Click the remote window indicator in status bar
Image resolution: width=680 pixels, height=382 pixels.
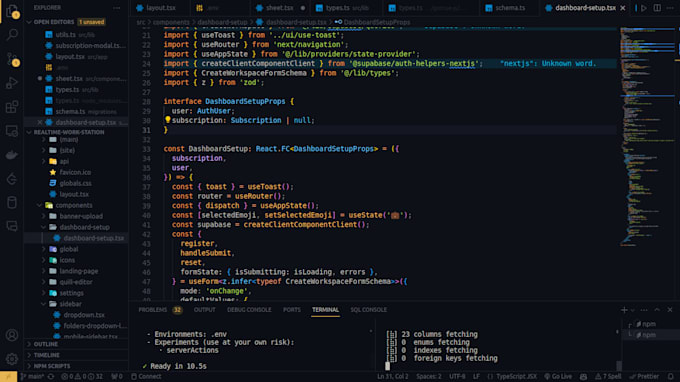8,376
